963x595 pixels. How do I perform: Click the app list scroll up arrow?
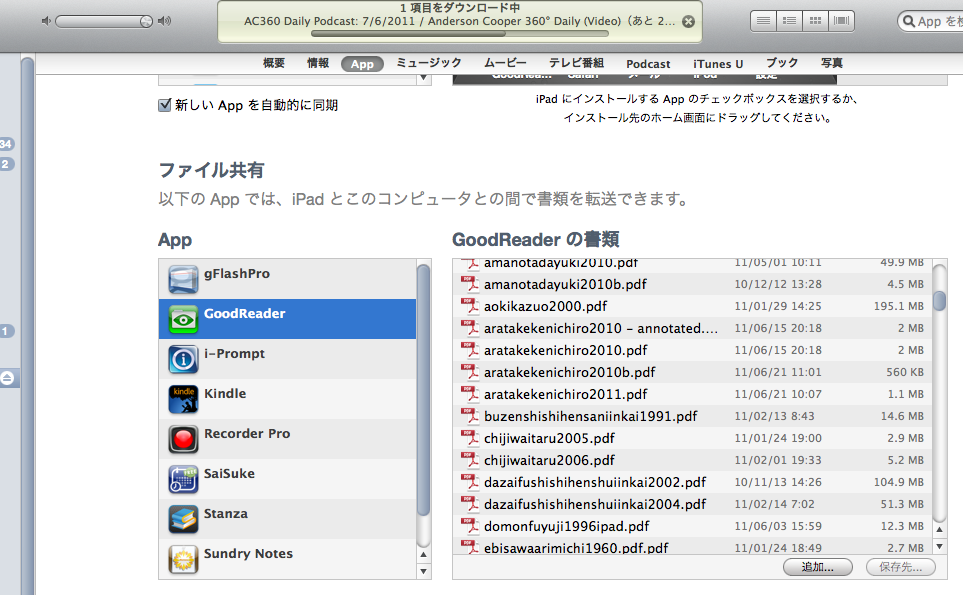(423, 555)
